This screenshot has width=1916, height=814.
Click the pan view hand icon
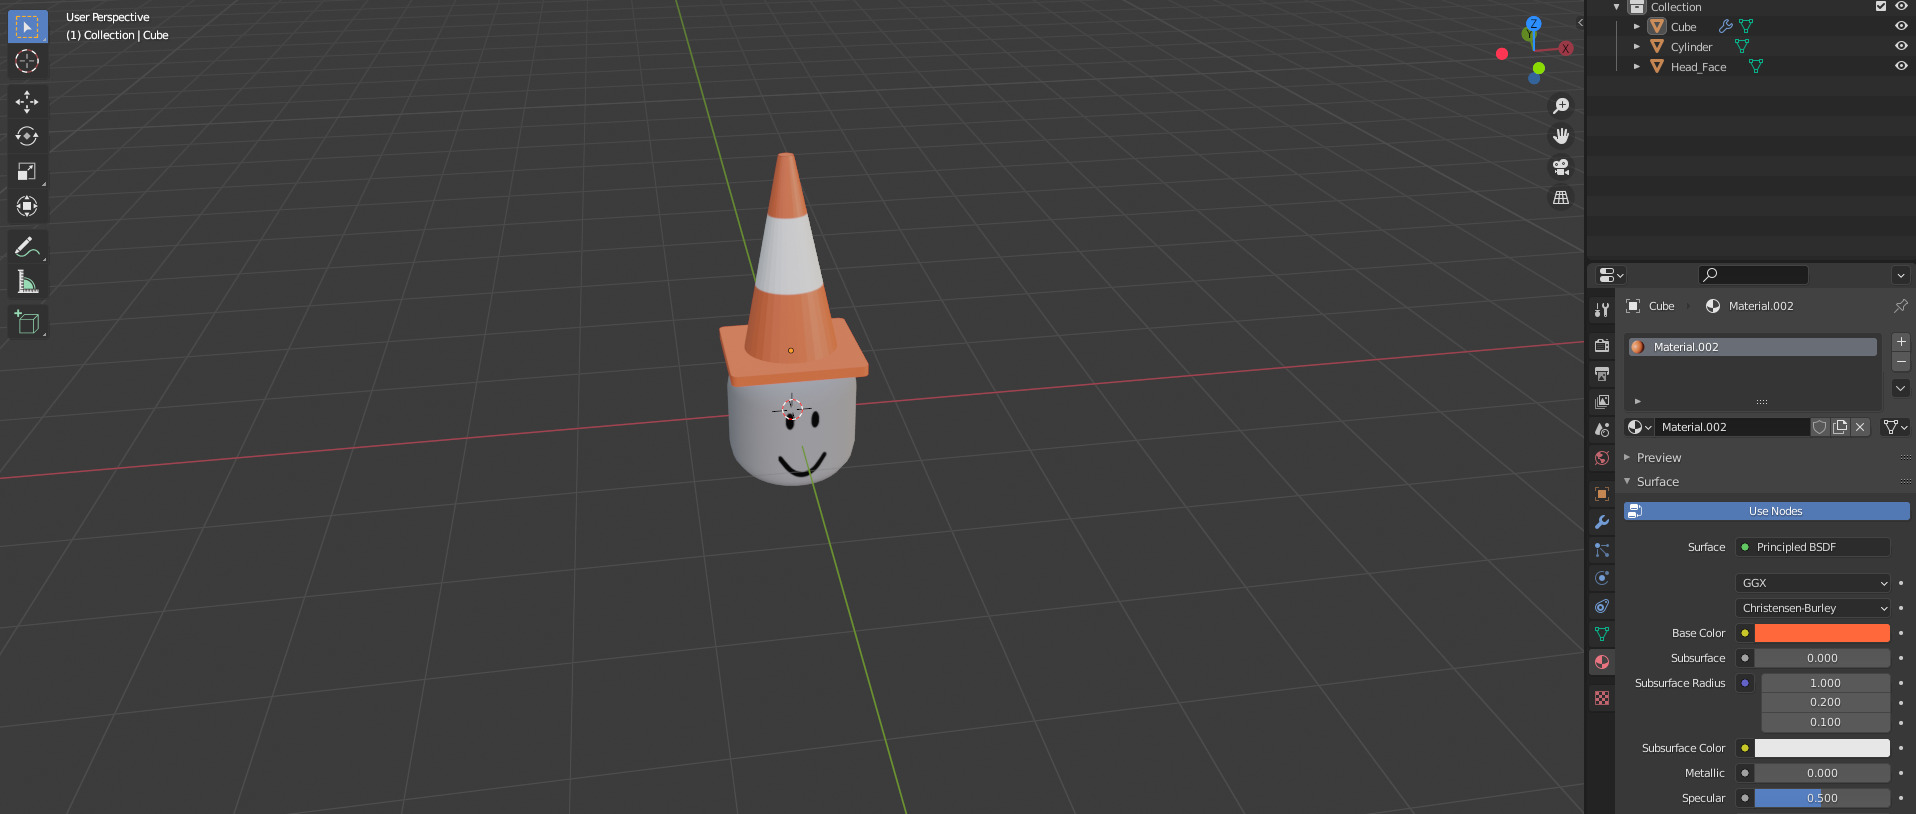1561,136
